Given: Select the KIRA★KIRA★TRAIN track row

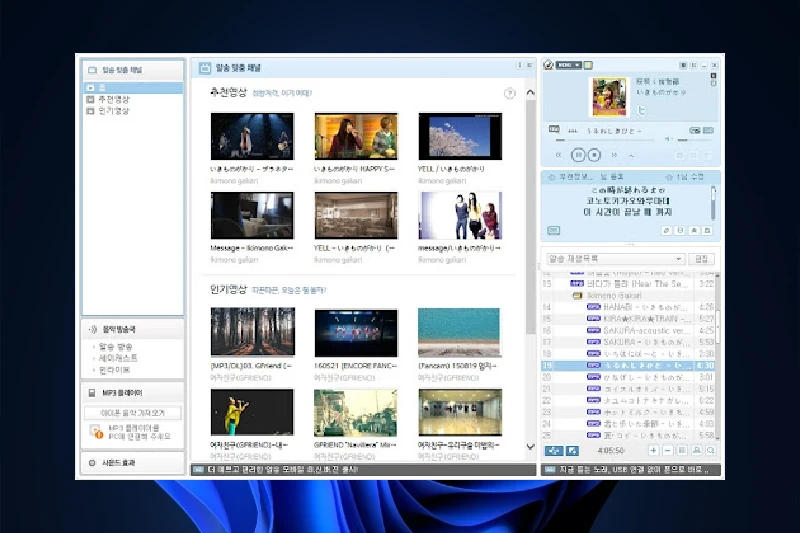Looking at the screenshot, I should [628, 319].
